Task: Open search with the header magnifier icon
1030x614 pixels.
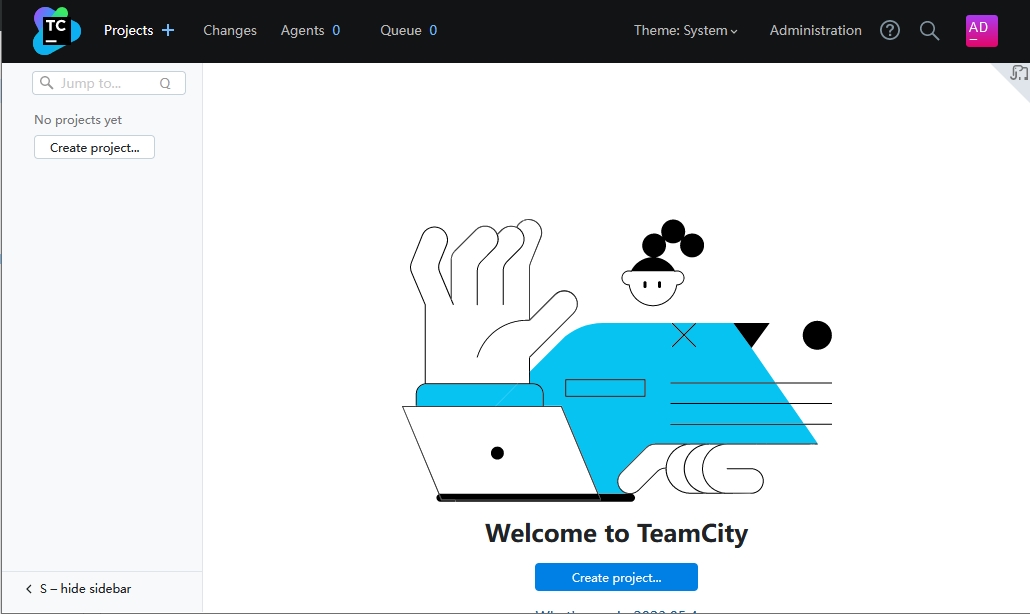Action: tap(929, 30)
